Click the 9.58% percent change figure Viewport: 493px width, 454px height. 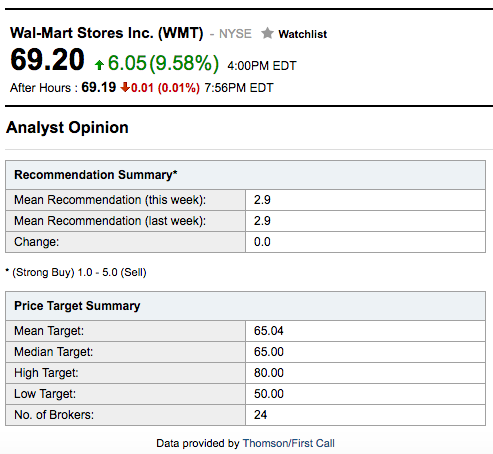tap(184, 63)
